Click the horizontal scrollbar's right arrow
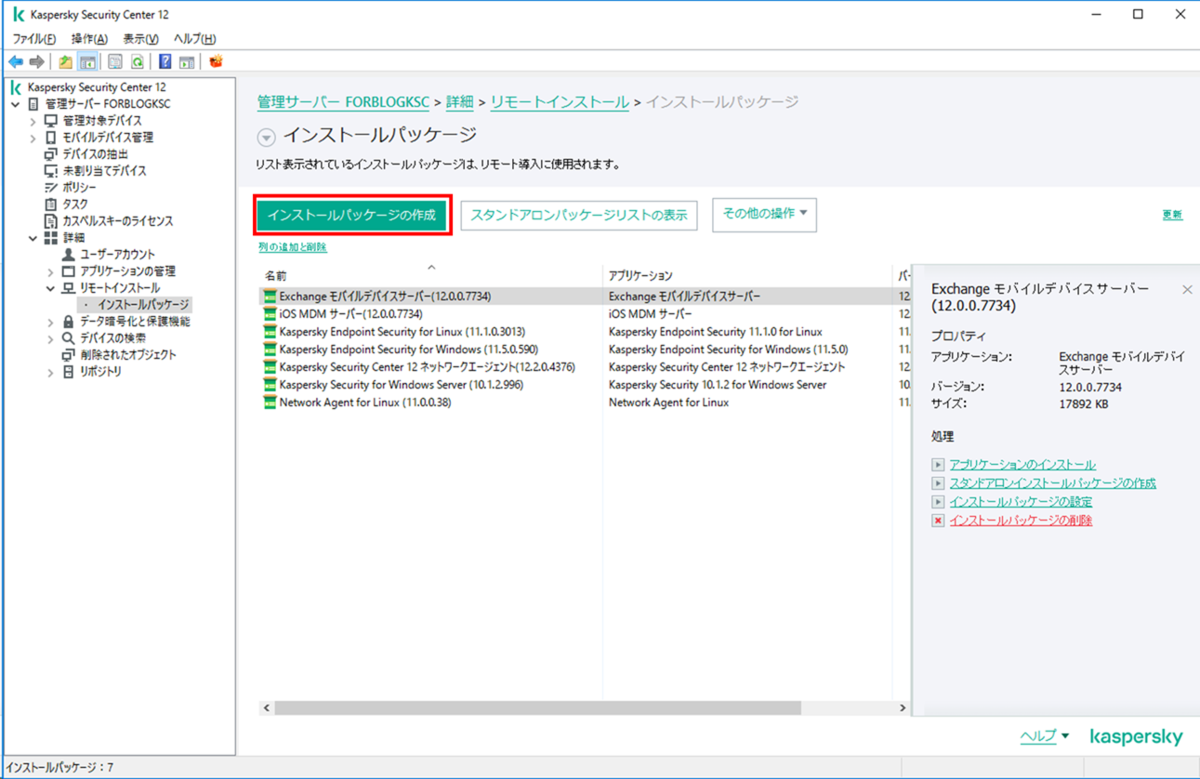 point(904,707)
